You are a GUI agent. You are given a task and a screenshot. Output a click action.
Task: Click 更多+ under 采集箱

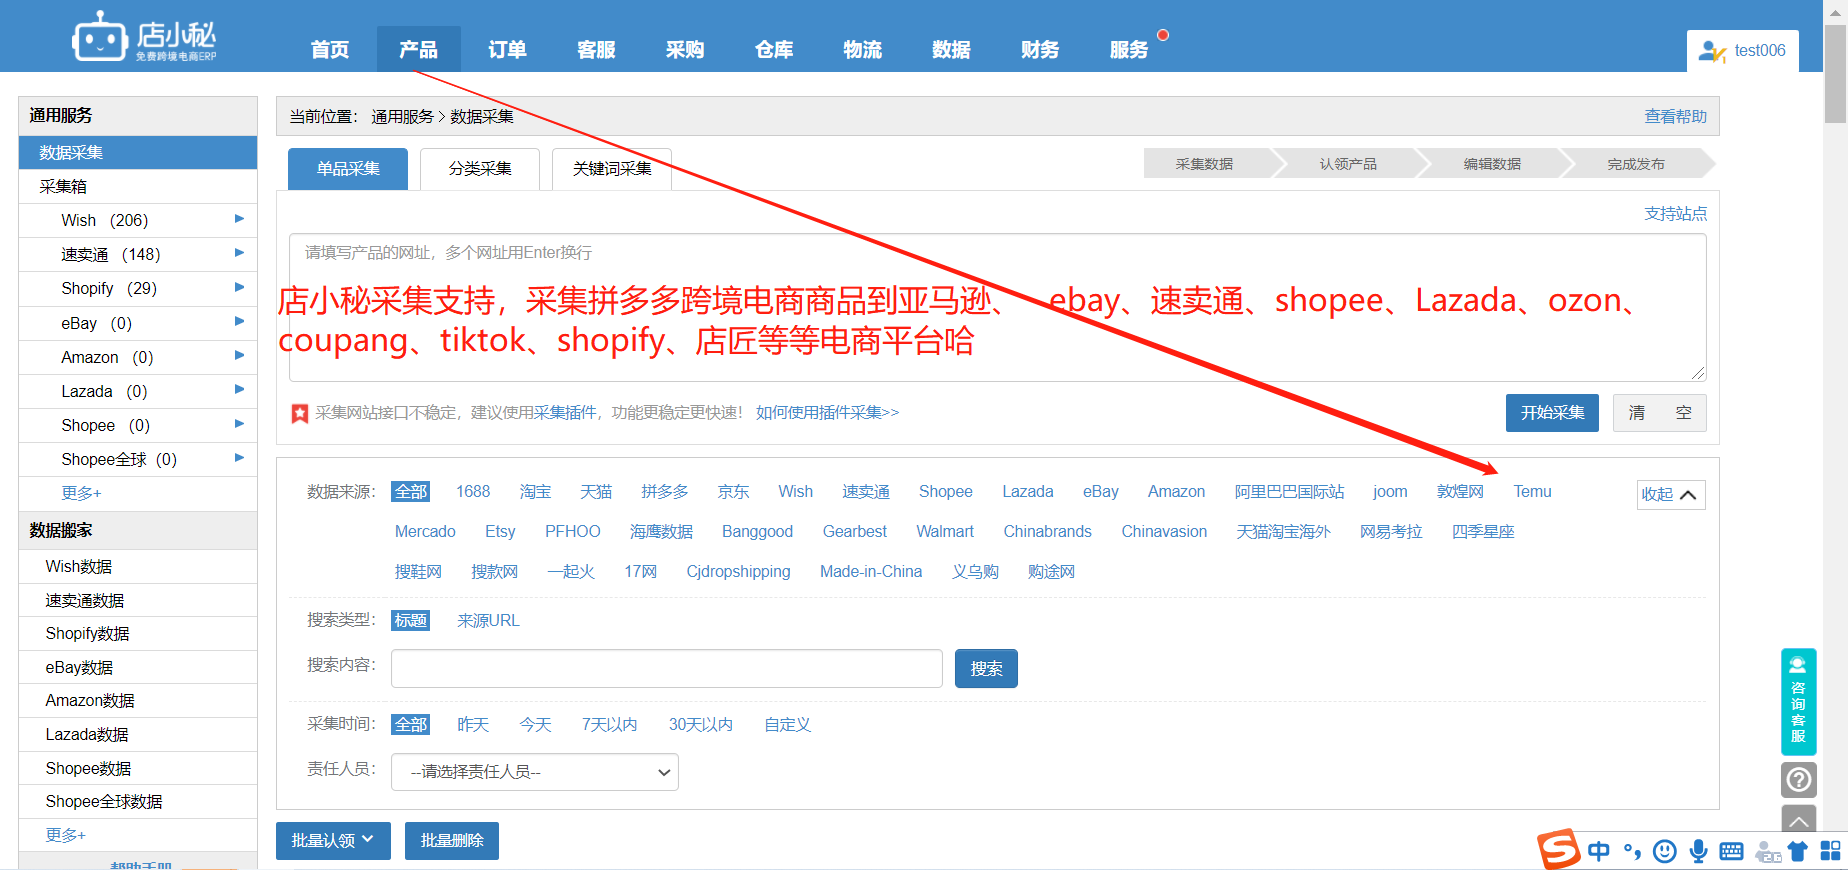81,493
